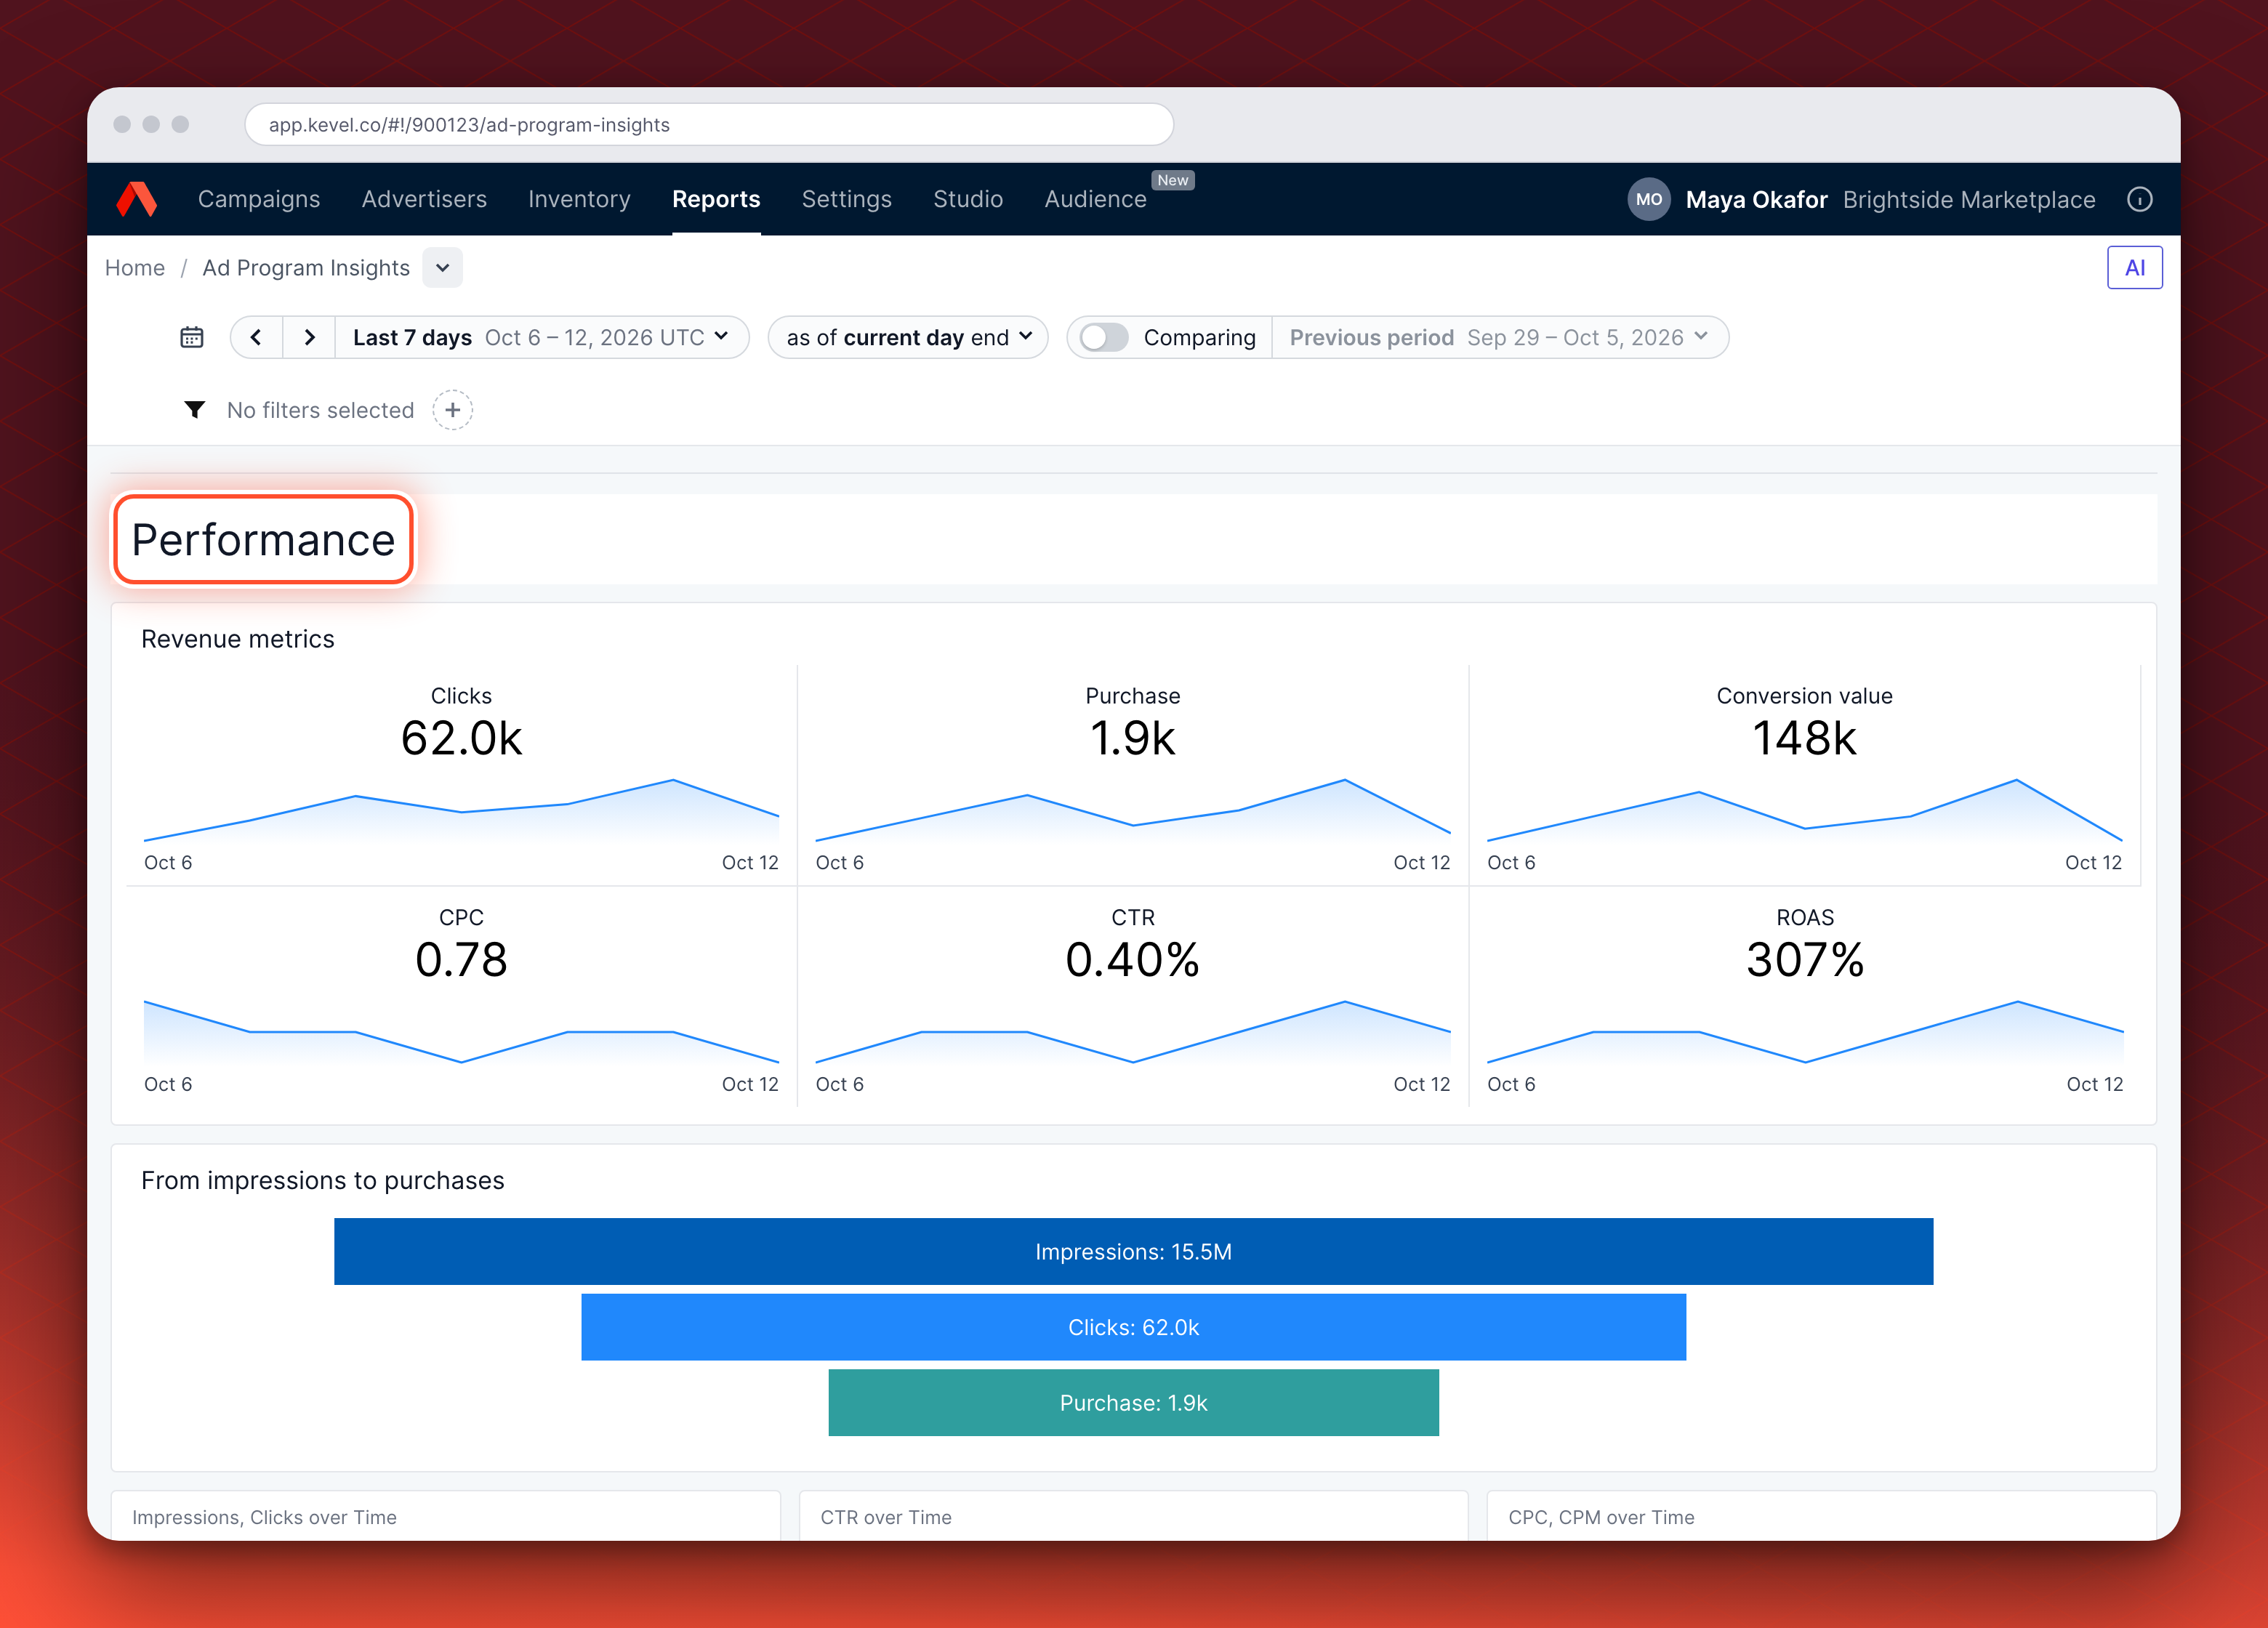
Task: Click the CTR 0.40% metric value
Action: pyautogui.click(x=1132, y=959)
